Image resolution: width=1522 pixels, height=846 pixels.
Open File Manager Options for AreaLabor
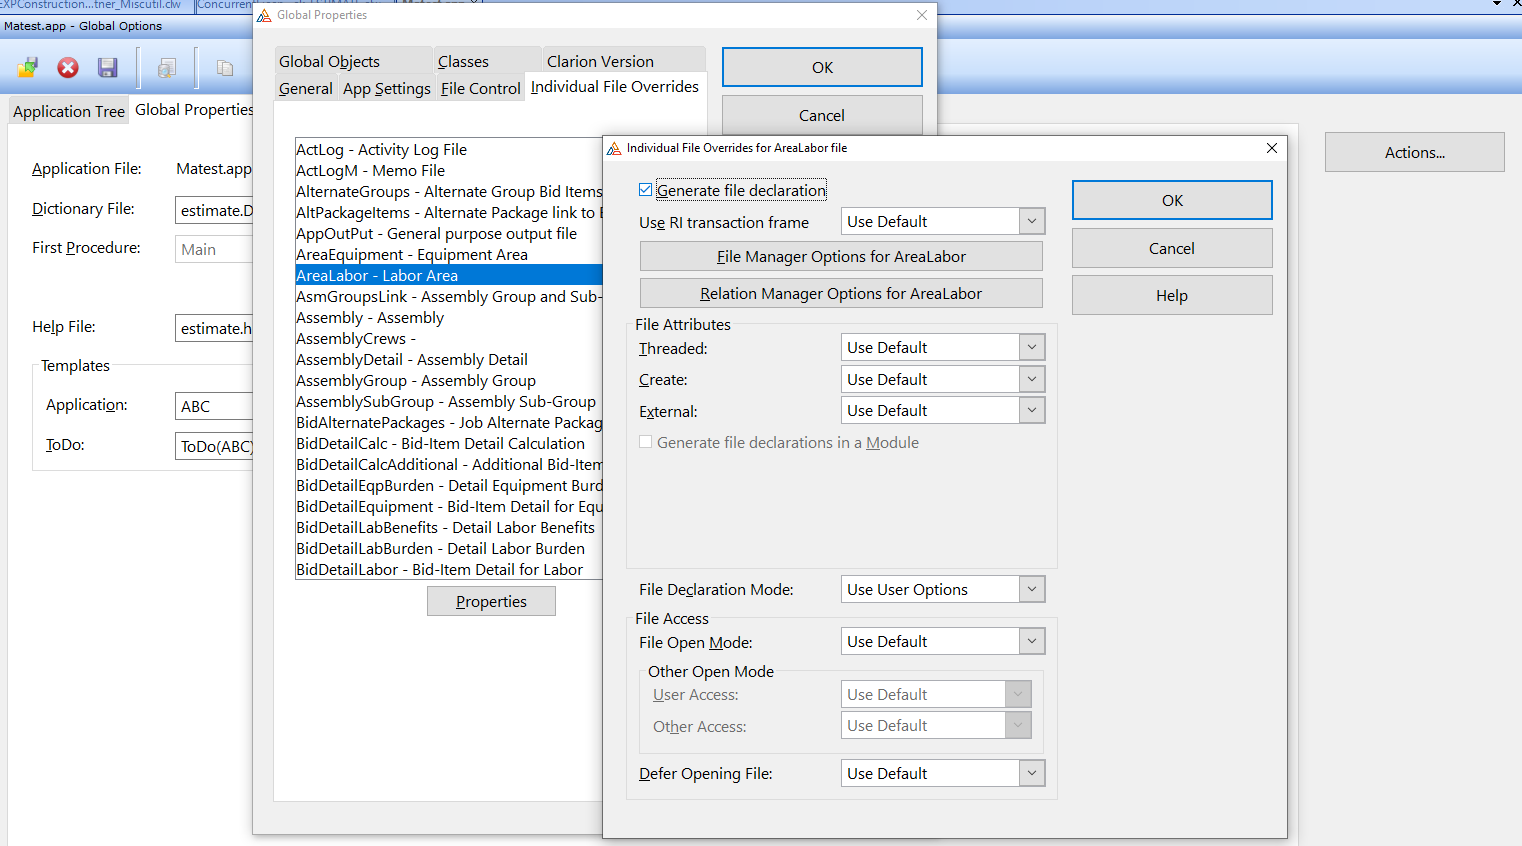click(x=841, y=256)
